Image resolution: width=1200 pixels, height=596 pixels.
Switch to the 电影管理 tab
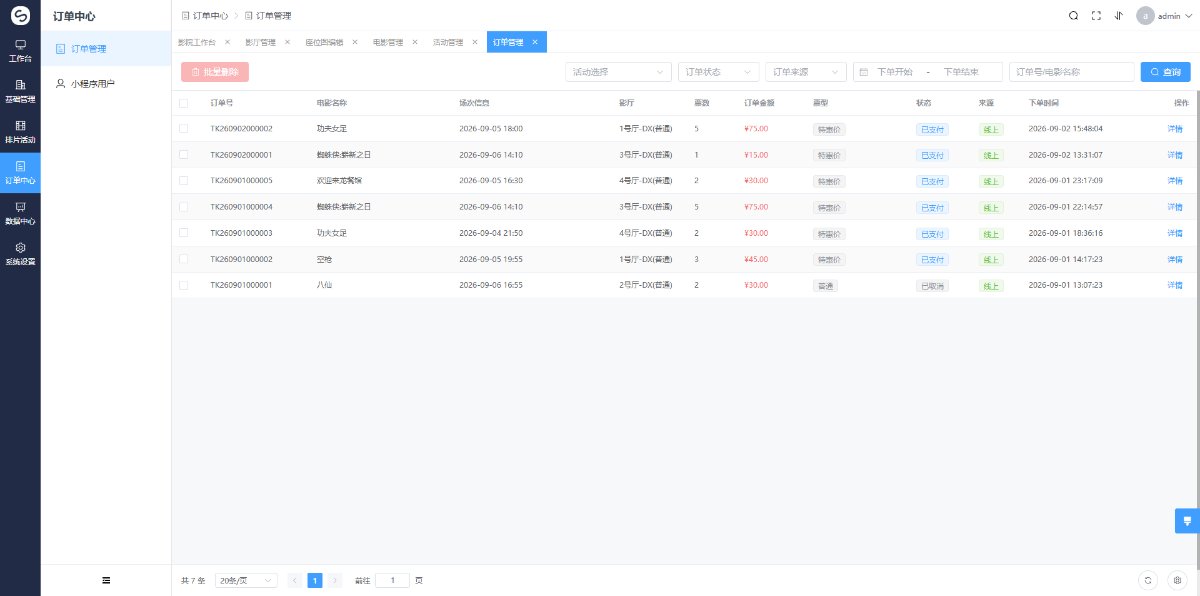pos(388,42)
